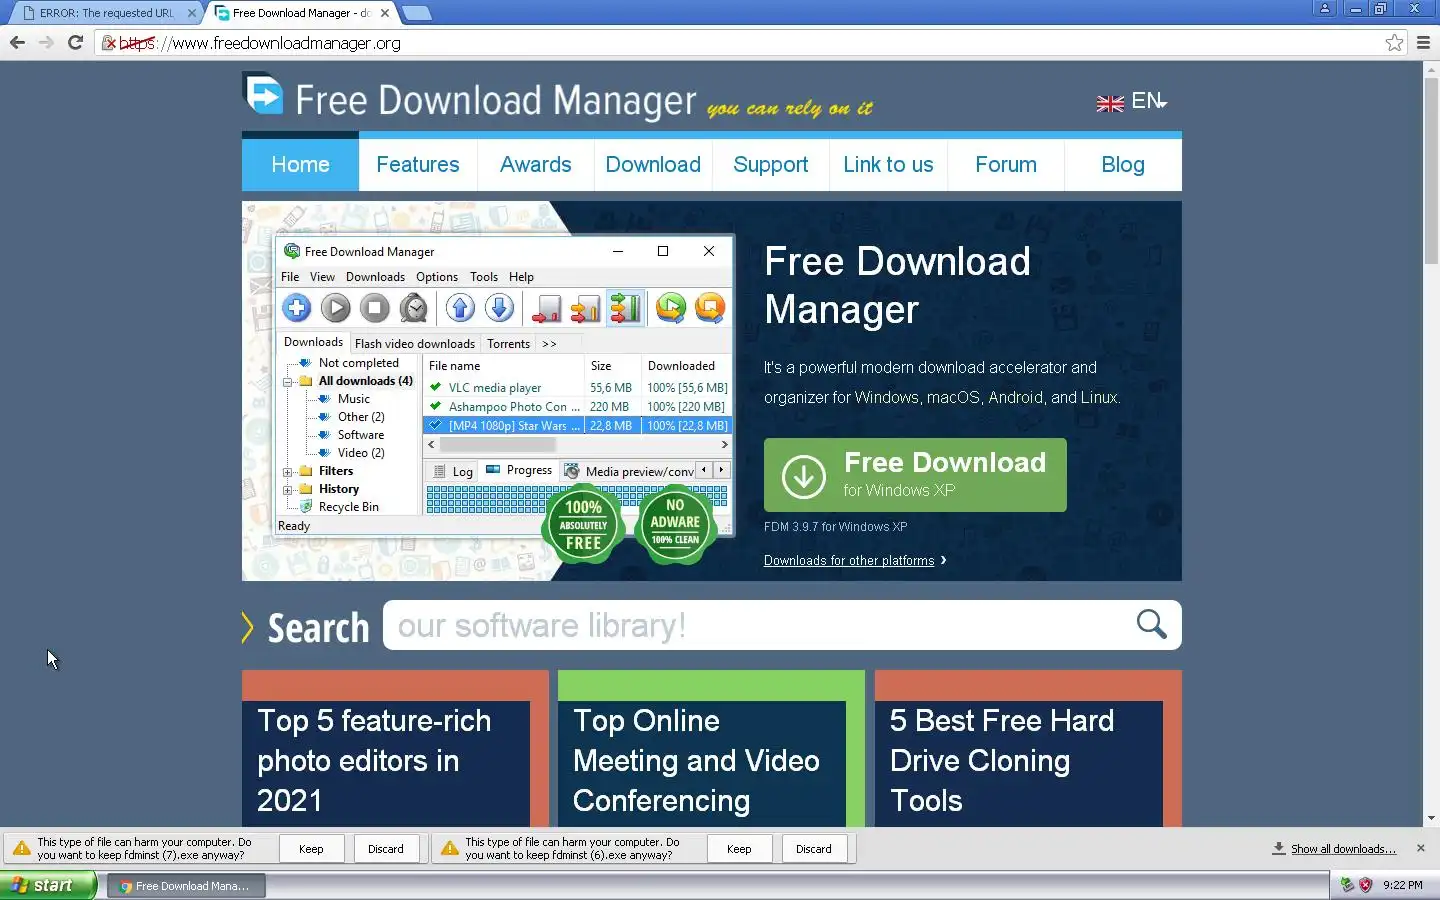Open Downloads for other platforms link
The image size is (1440, 900).
tap(849, 561)
